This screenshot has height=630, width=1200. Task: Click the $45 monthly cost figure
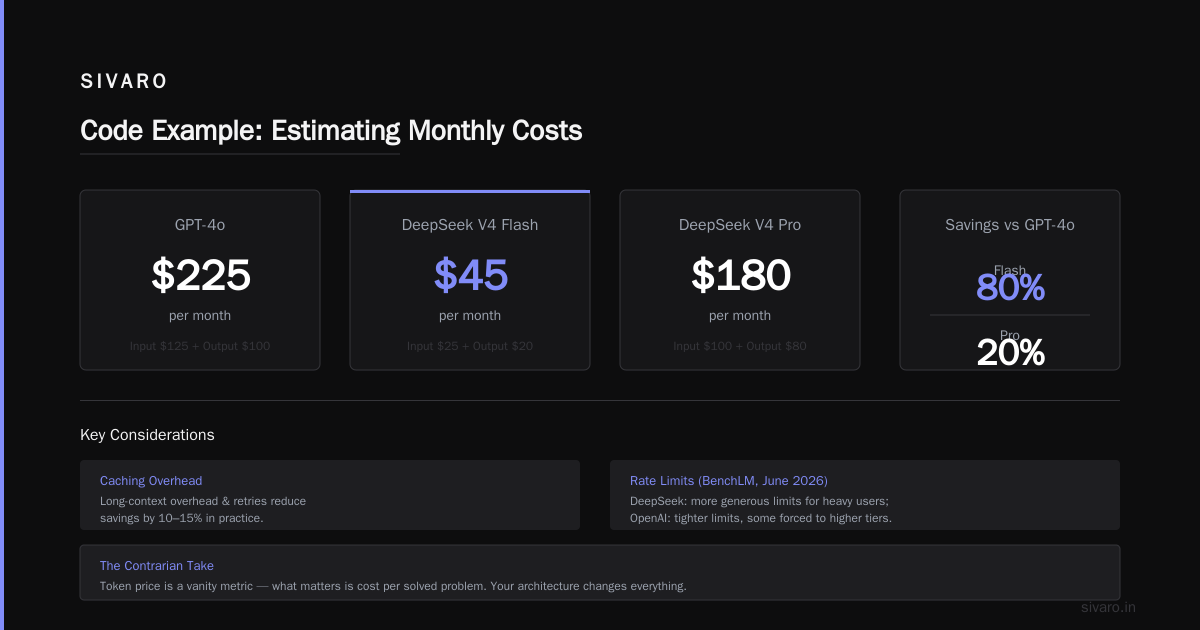470,275
